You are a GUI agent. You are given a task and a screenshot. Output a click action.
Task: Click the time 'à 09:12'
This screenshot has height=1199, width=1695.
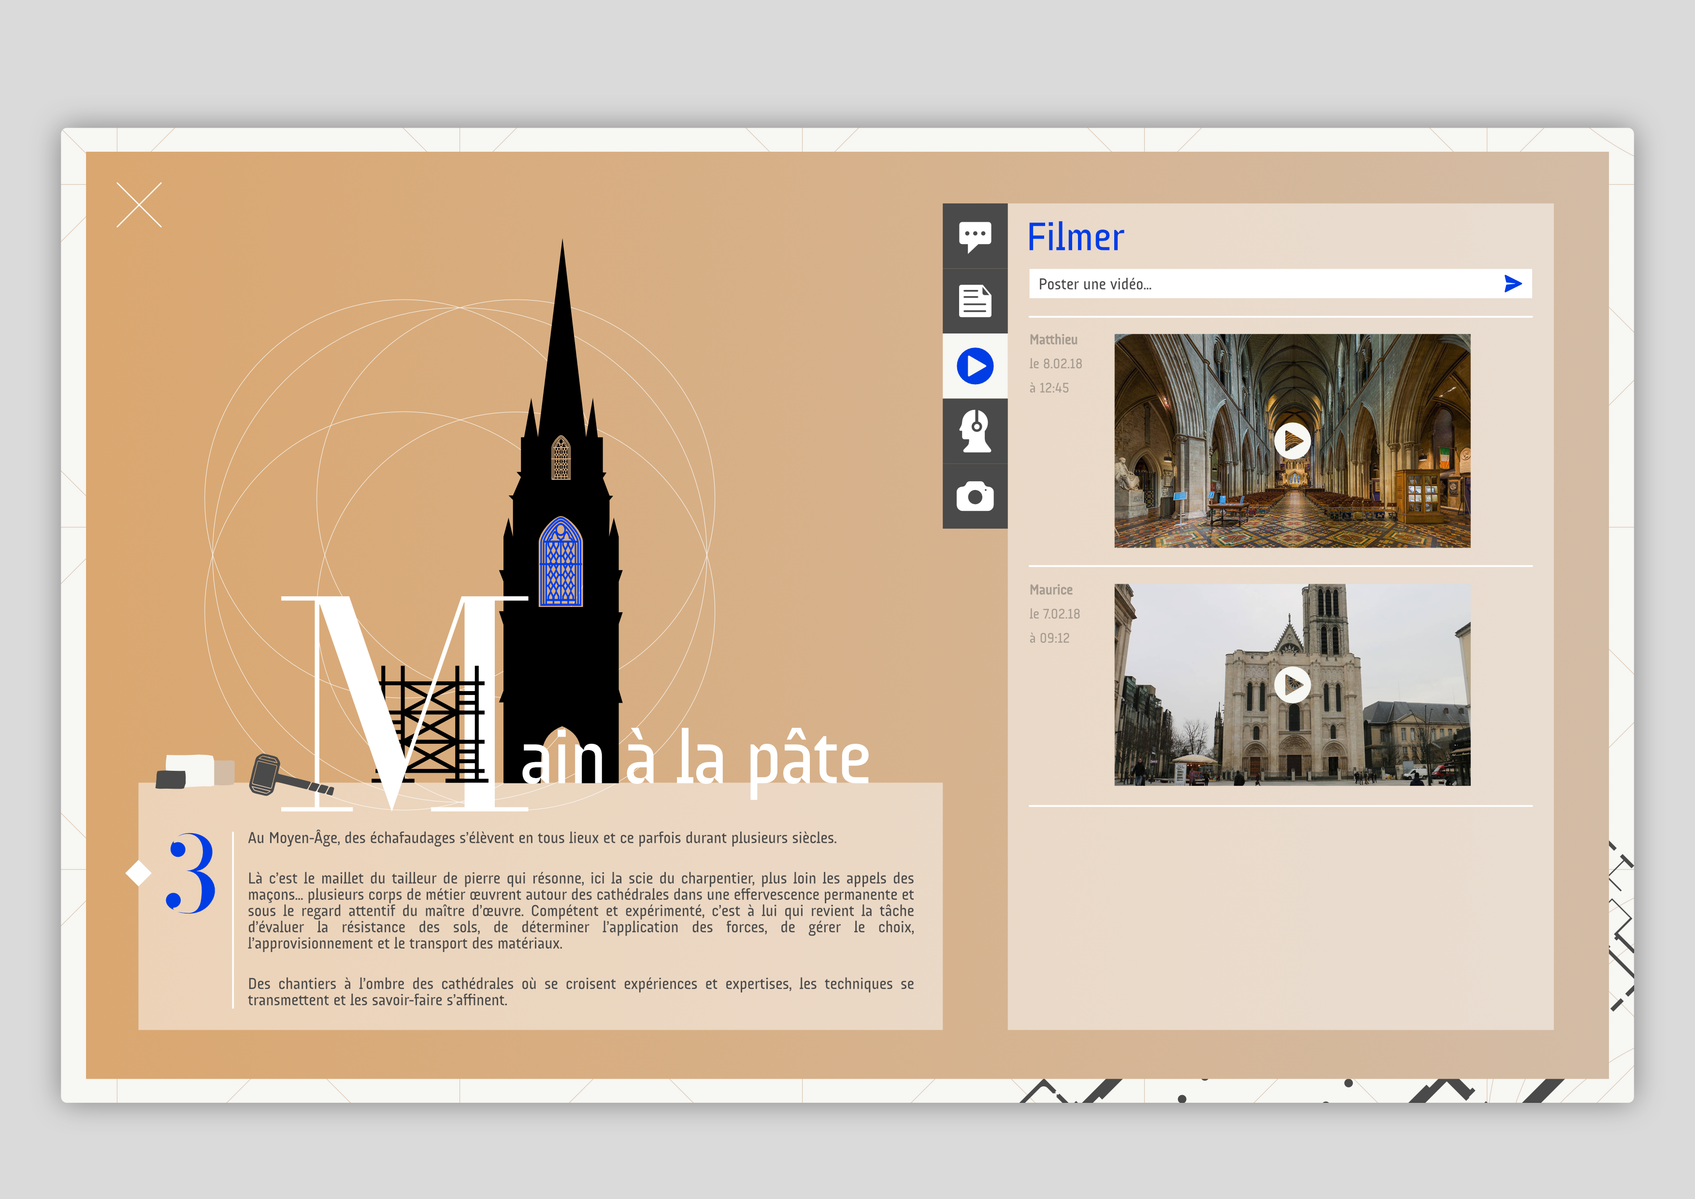pos(1050,638)
